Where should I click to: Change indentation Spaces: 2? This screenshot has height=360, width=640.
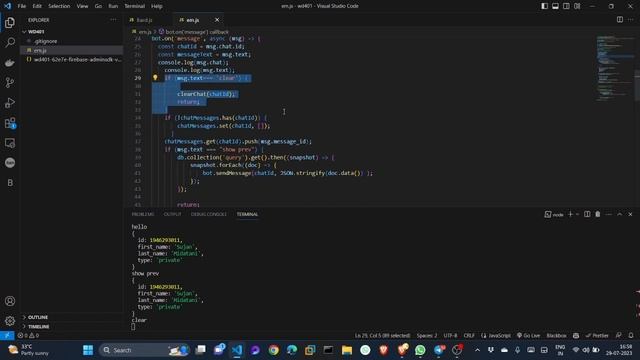click(427, 336)
